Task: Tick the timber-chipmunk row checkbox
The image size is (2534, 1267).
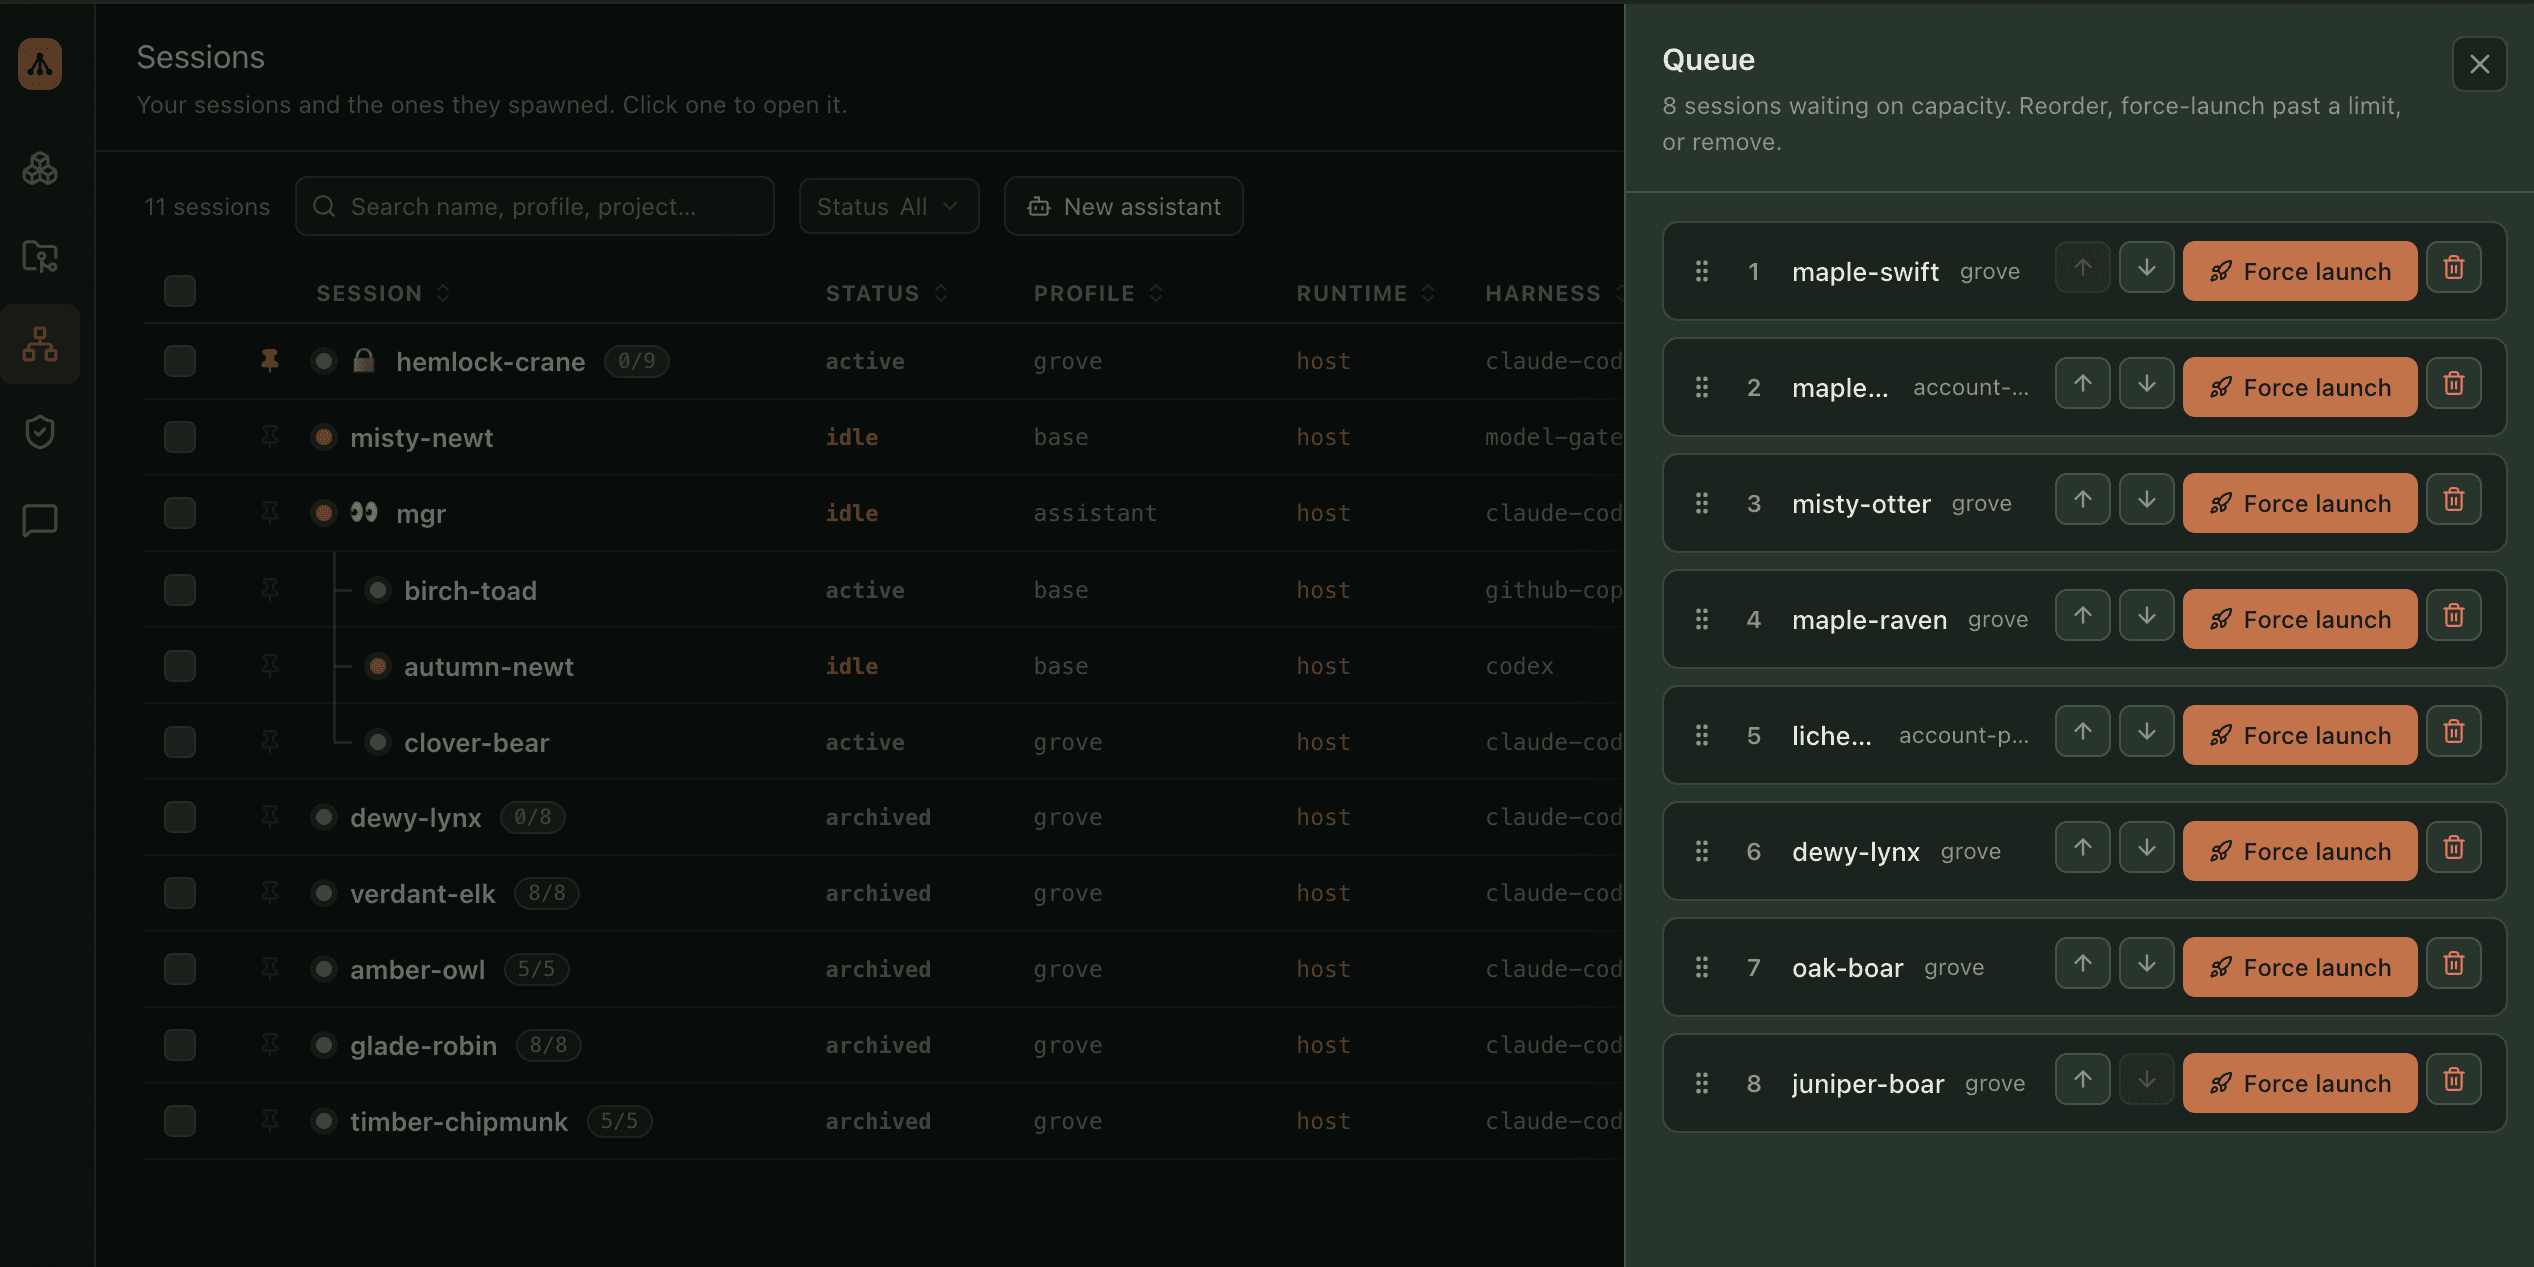Action: click(x=180, y=1121)
